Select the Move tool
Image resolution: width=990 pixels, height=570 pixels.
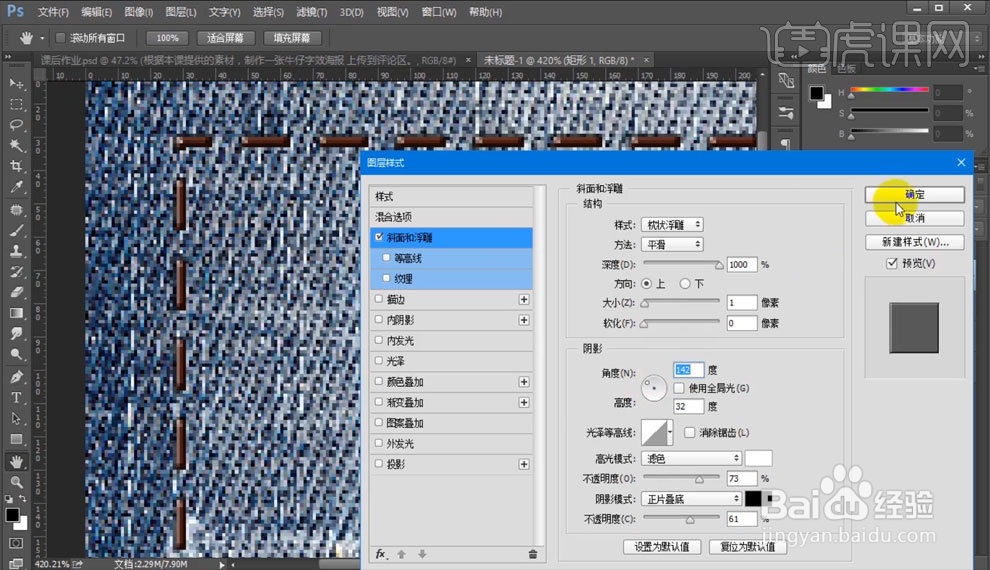point(16,83)
